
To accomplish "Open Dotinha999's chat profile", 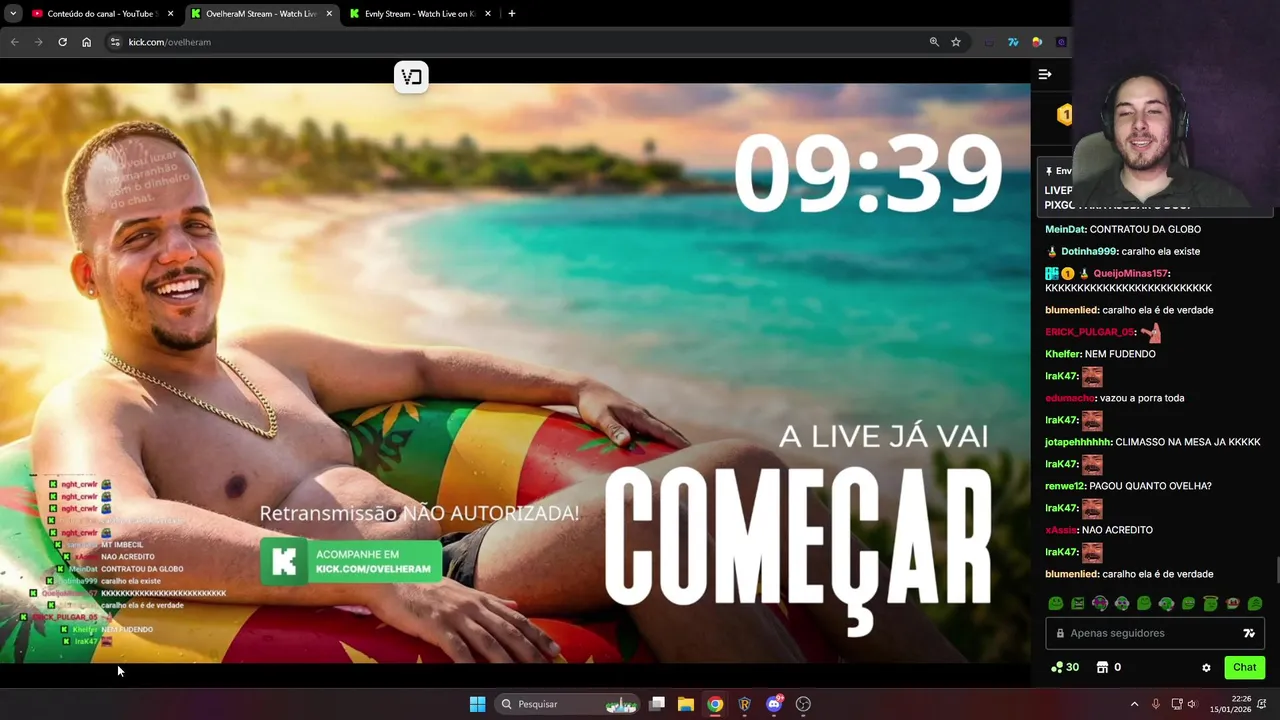I will (x=1088, y=251).
